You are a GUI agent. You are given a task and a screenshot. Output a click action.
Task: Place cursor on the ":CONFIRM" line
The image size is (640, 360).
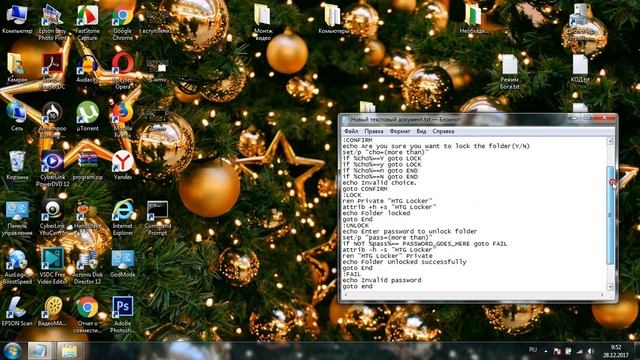tap(357, 140)
